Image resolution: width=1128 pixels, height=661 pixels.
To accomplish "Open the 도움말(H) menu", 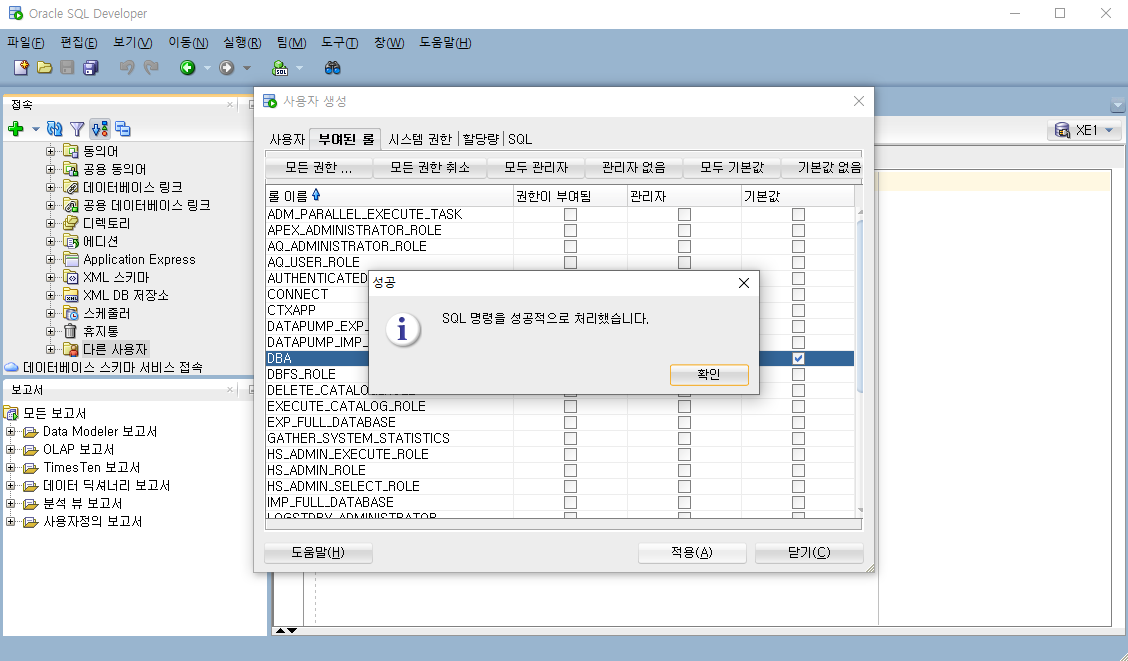I will 445,43.
